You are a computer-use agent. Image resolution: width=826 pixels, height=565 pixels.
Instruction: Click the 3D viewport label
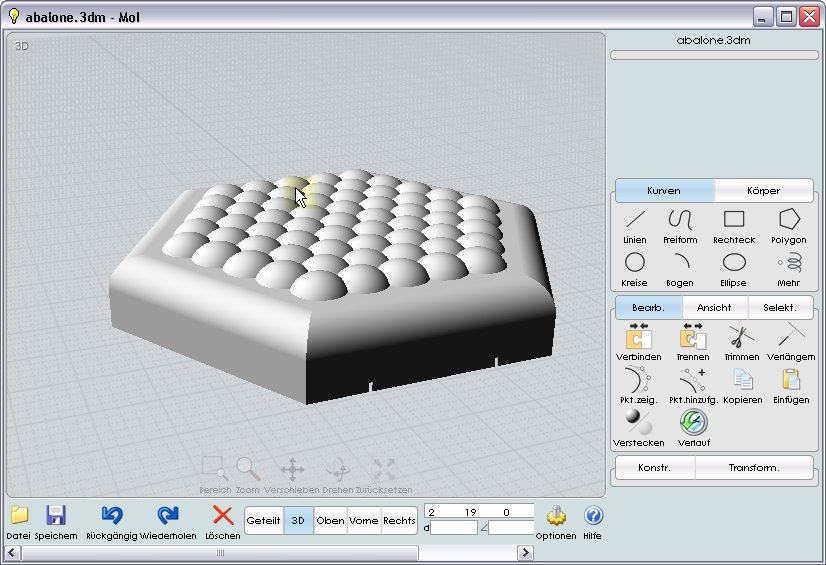click(21, 46)
